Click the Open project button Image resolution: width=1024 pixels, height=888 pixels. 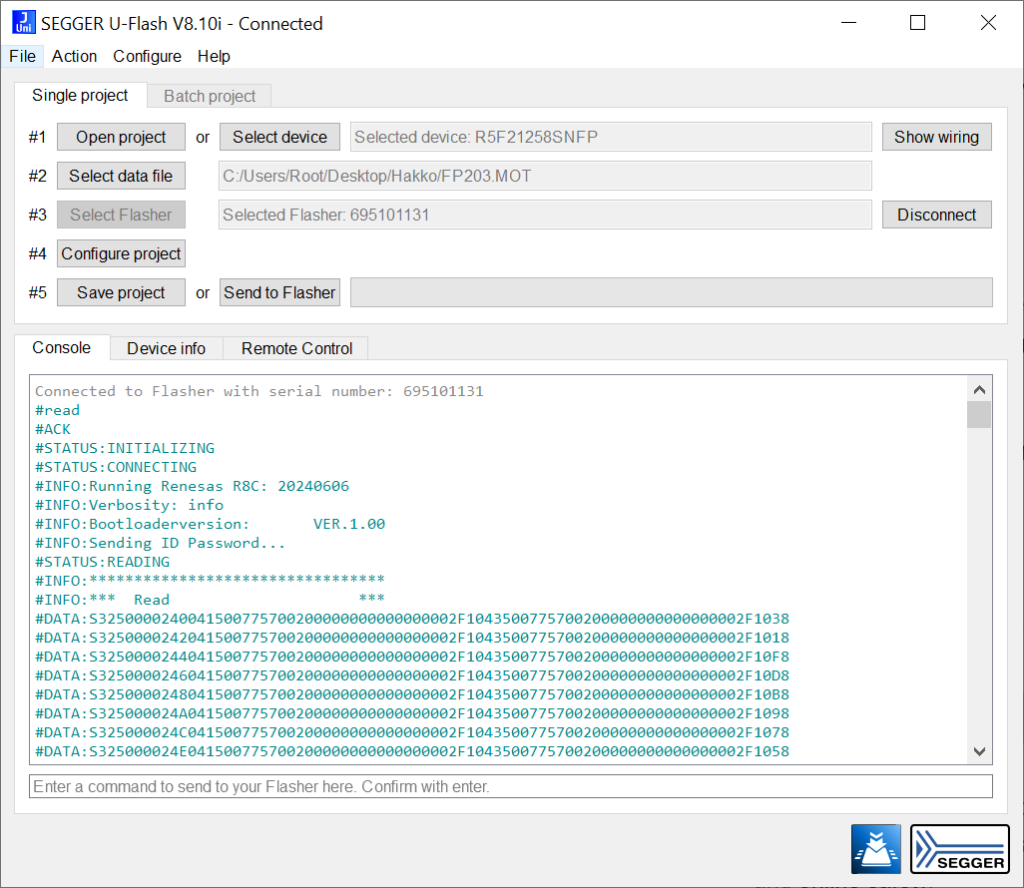121,137
